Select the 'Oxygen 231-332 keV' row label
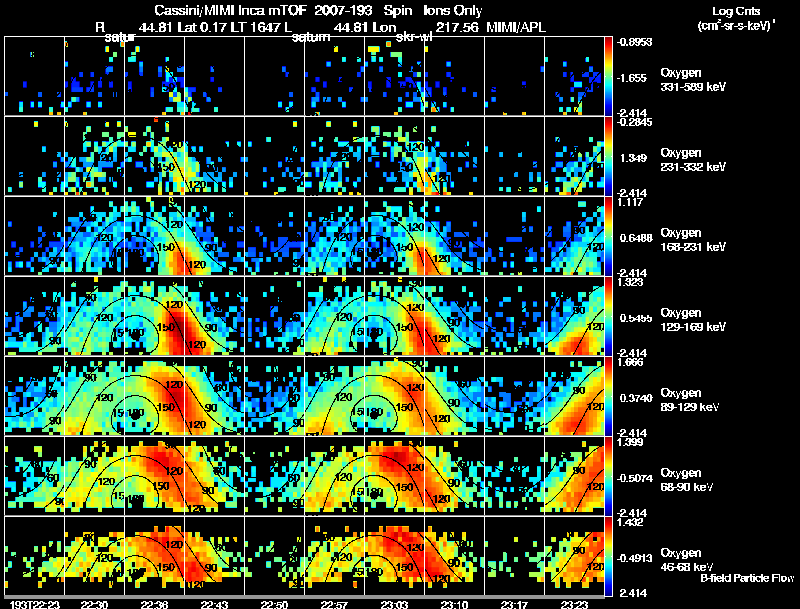800x609 pixels. [x=693, y=160]
